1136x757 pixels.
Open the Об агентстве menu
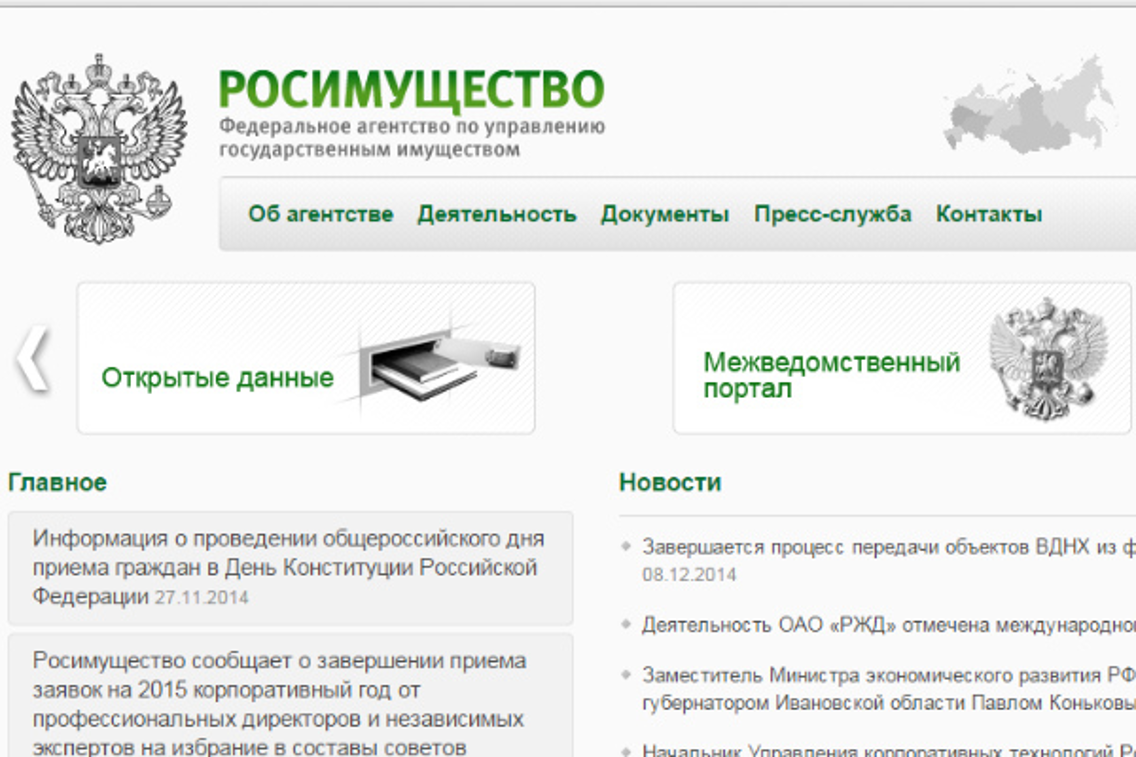coord(320,214)
